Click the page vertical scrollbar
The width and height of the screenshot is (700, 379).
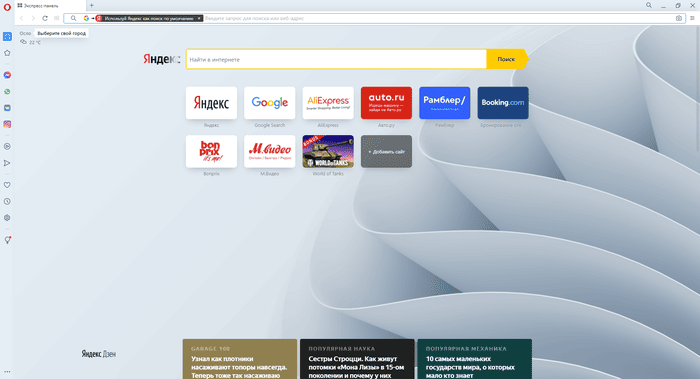pyautogui.click(x=697, y=89)
